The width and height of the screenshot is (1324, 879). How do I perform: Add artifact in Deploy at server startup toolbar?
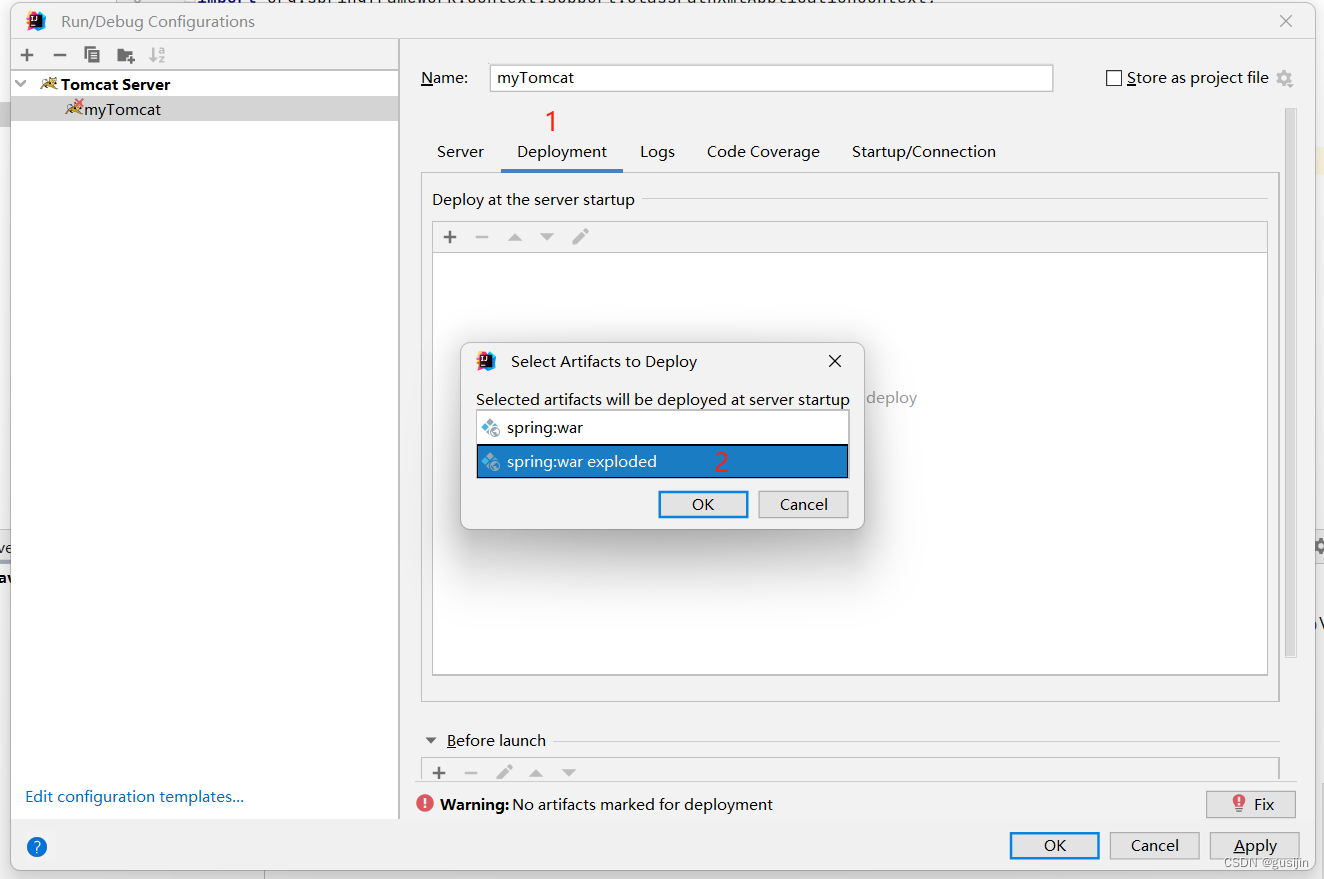click(450, 237)
